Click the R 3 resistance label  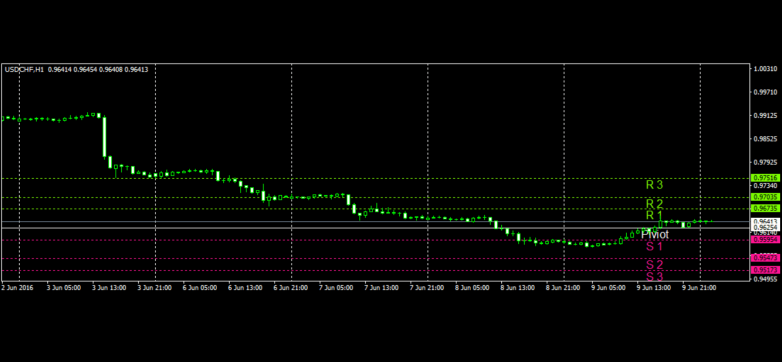[654, 185]
